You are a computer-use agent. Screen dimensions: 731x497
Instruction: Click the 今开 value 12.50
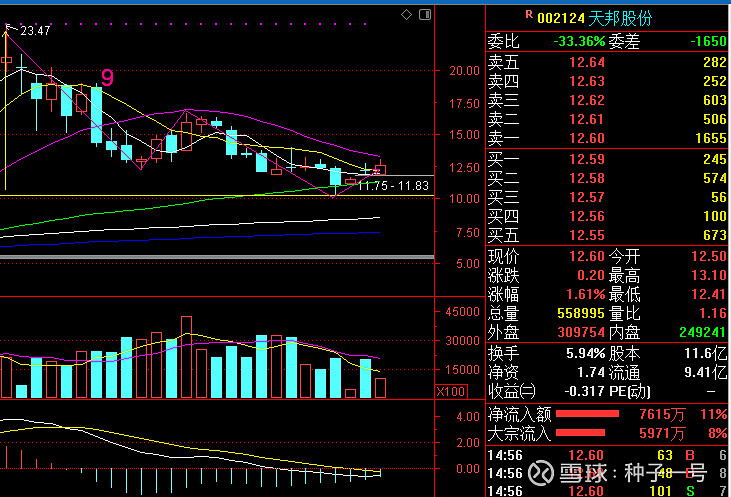pyautogui.click(x=709, y=256)
